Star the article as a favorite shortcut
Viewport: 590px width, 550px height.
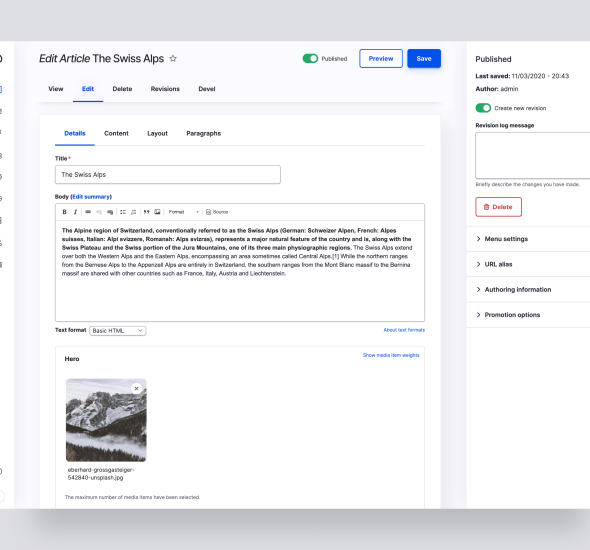click(173, 59)
